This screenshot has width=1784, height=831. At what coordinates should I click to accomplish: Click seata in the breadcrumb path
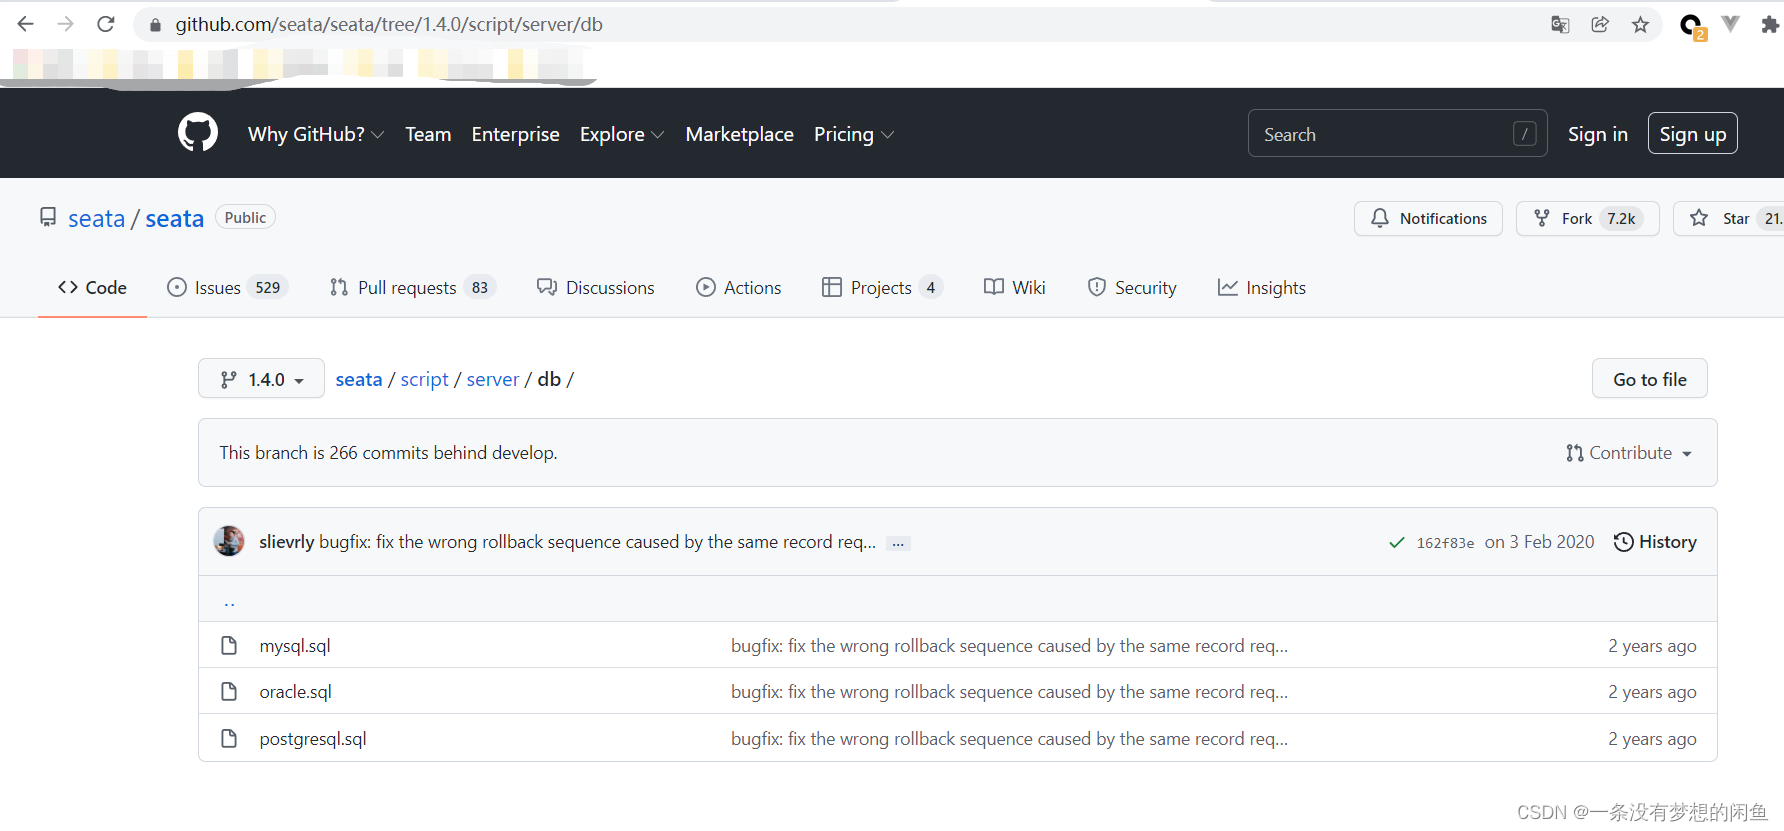click(x=359, y=379)
